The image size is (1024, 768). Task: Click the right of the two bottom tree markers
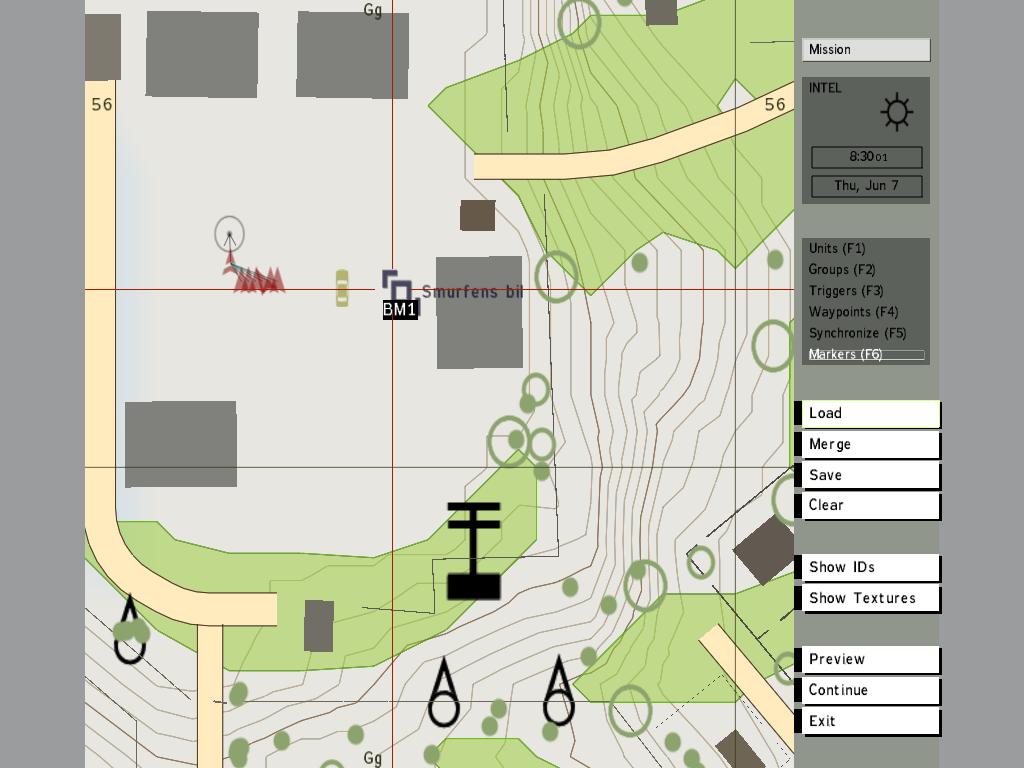coord(558,691)
